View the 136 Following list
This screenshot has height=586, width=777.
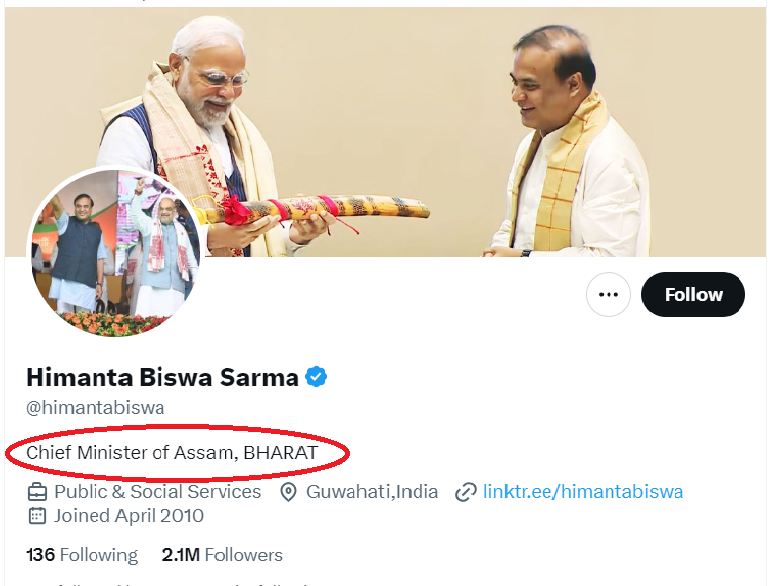[82, 555]
